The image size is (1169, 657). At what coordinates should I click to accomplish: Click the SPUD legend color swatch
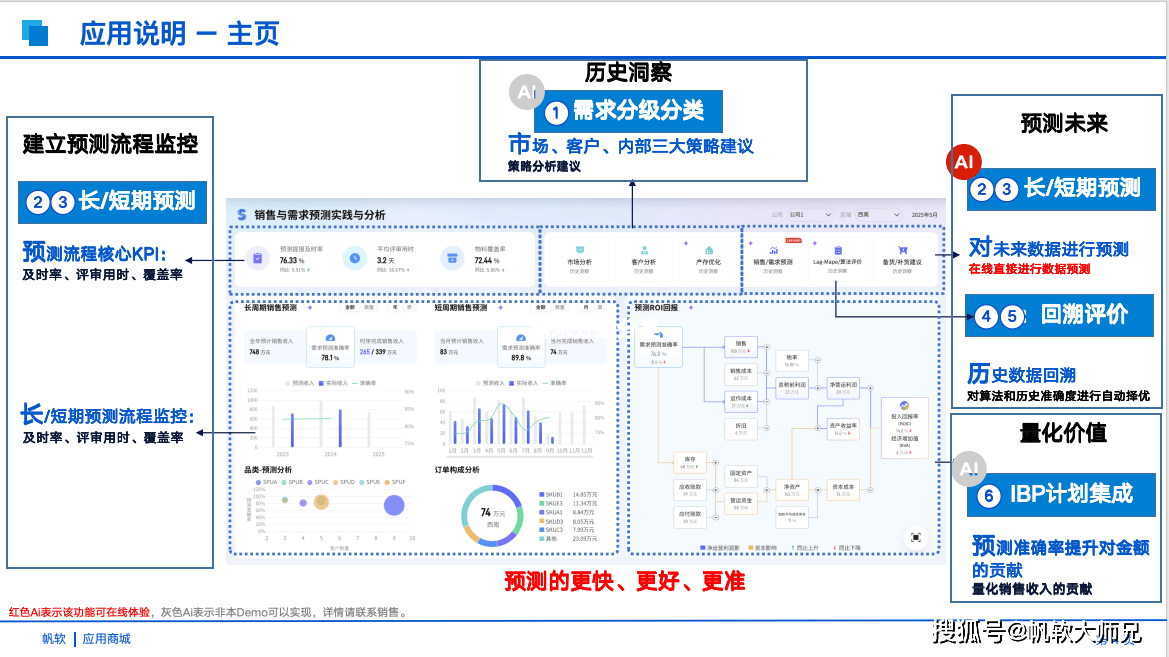(336, 482)
